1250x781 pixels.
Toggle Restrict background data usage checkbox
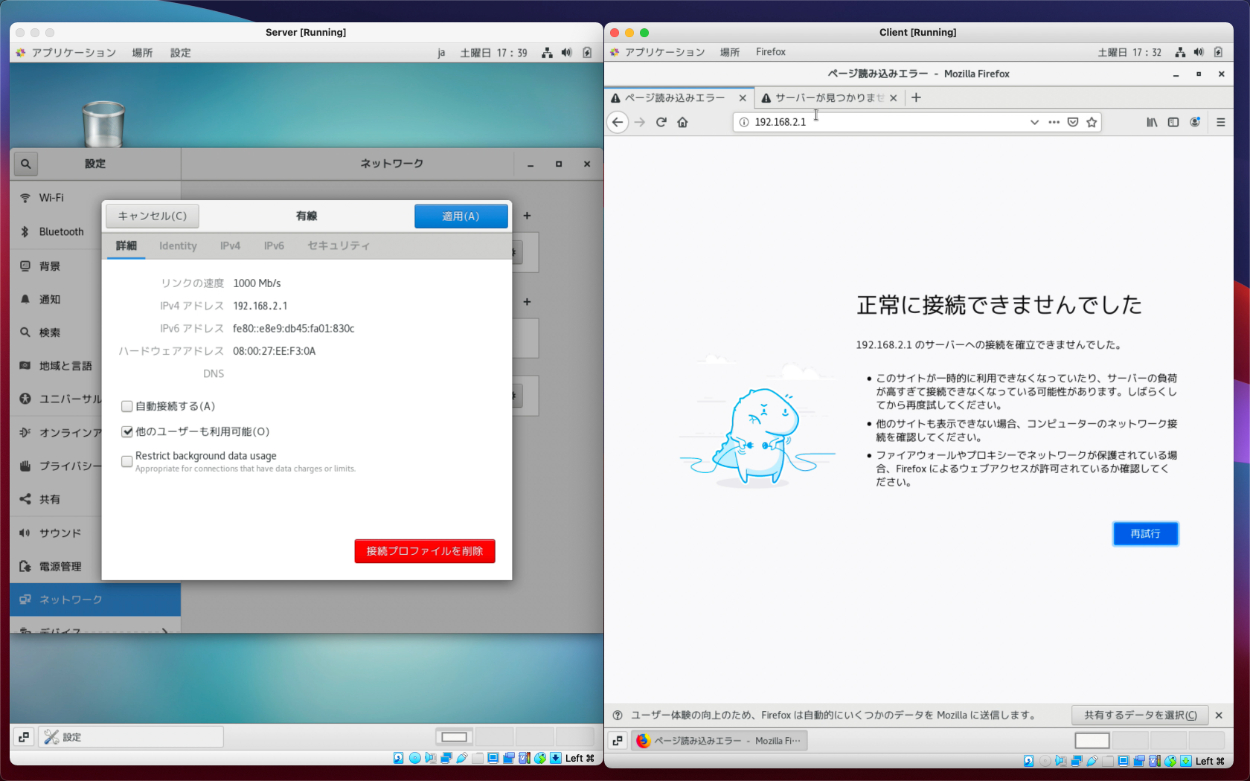127,461
